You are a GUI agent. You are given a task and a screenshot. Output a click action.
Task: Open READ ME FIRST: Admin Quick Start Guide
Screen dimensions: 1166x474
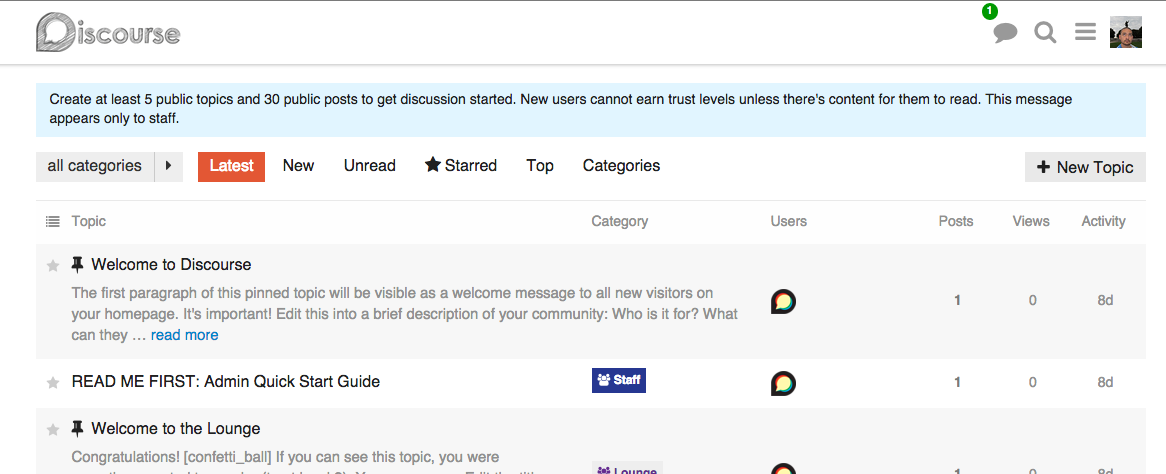click(x=225, y=382)
